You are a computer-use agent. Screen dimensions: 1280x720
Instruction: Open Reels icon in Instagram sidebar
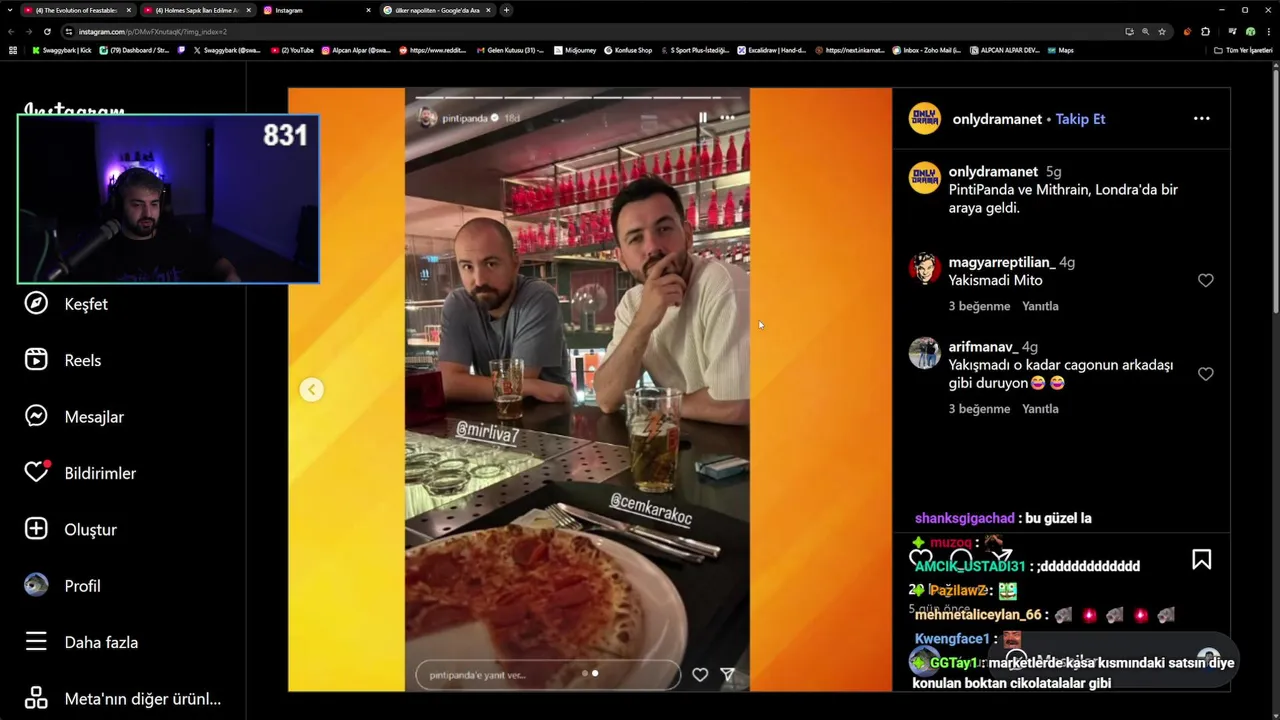36,360
